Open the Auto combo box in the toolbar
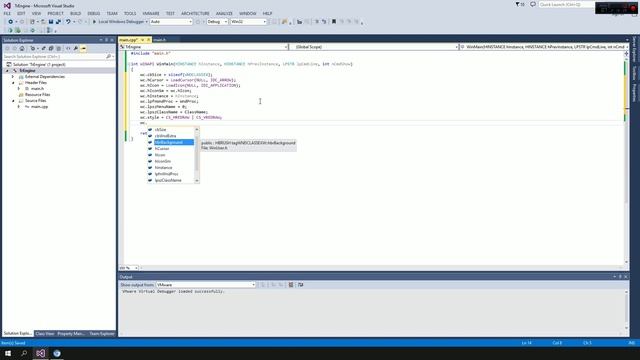Image resolution: width=640 pixels, height=360 pixels. click(x=171, y=22)
